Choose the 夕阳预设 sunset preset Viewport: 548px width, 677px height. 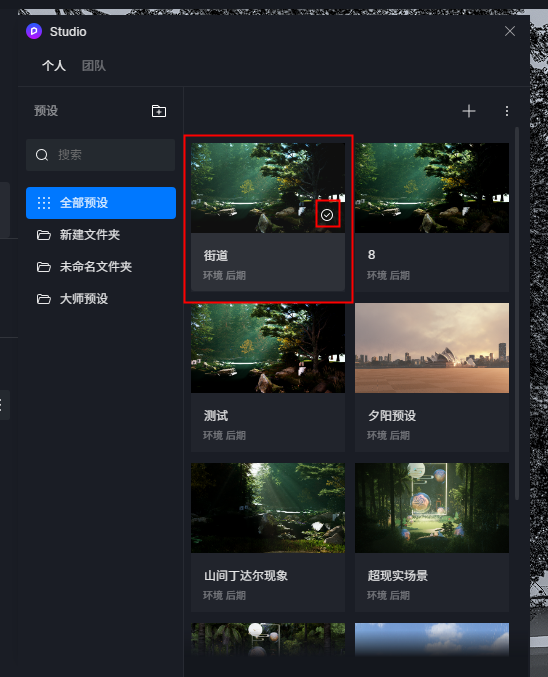[x=432, y=377]
